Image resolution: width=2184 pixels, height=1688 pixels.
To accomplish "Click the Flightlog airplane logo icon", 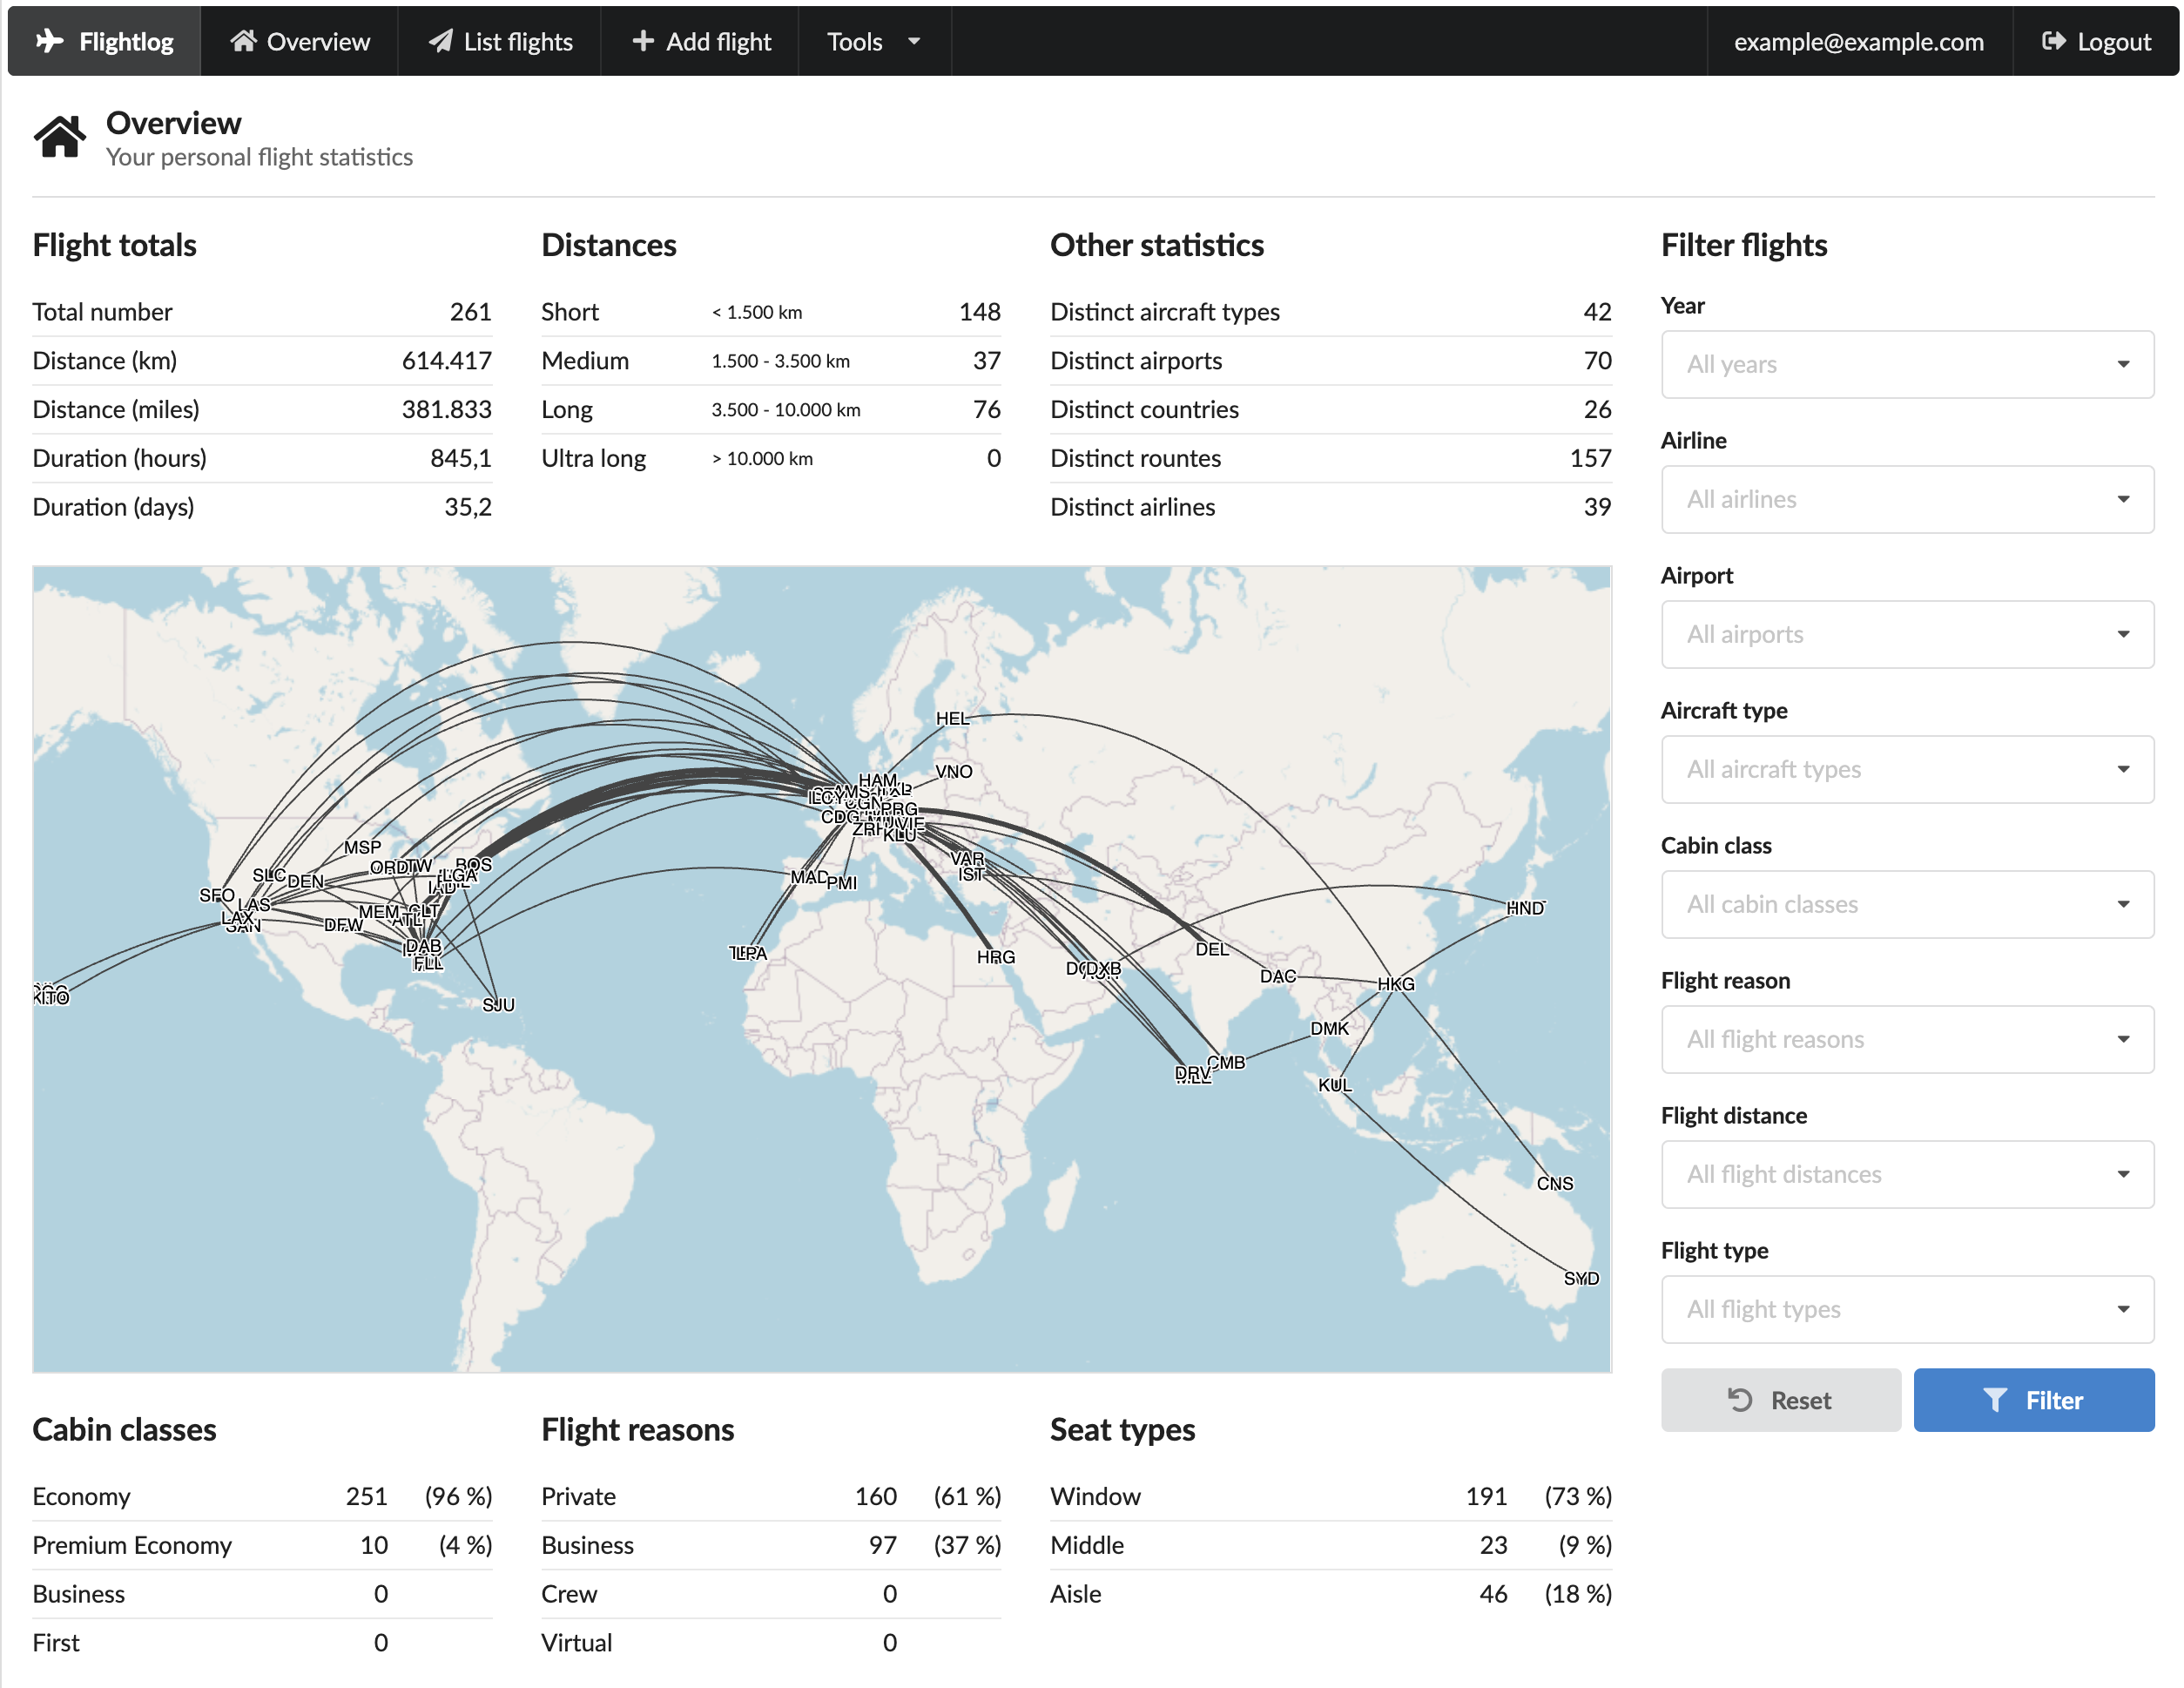I will pos(49,41).
